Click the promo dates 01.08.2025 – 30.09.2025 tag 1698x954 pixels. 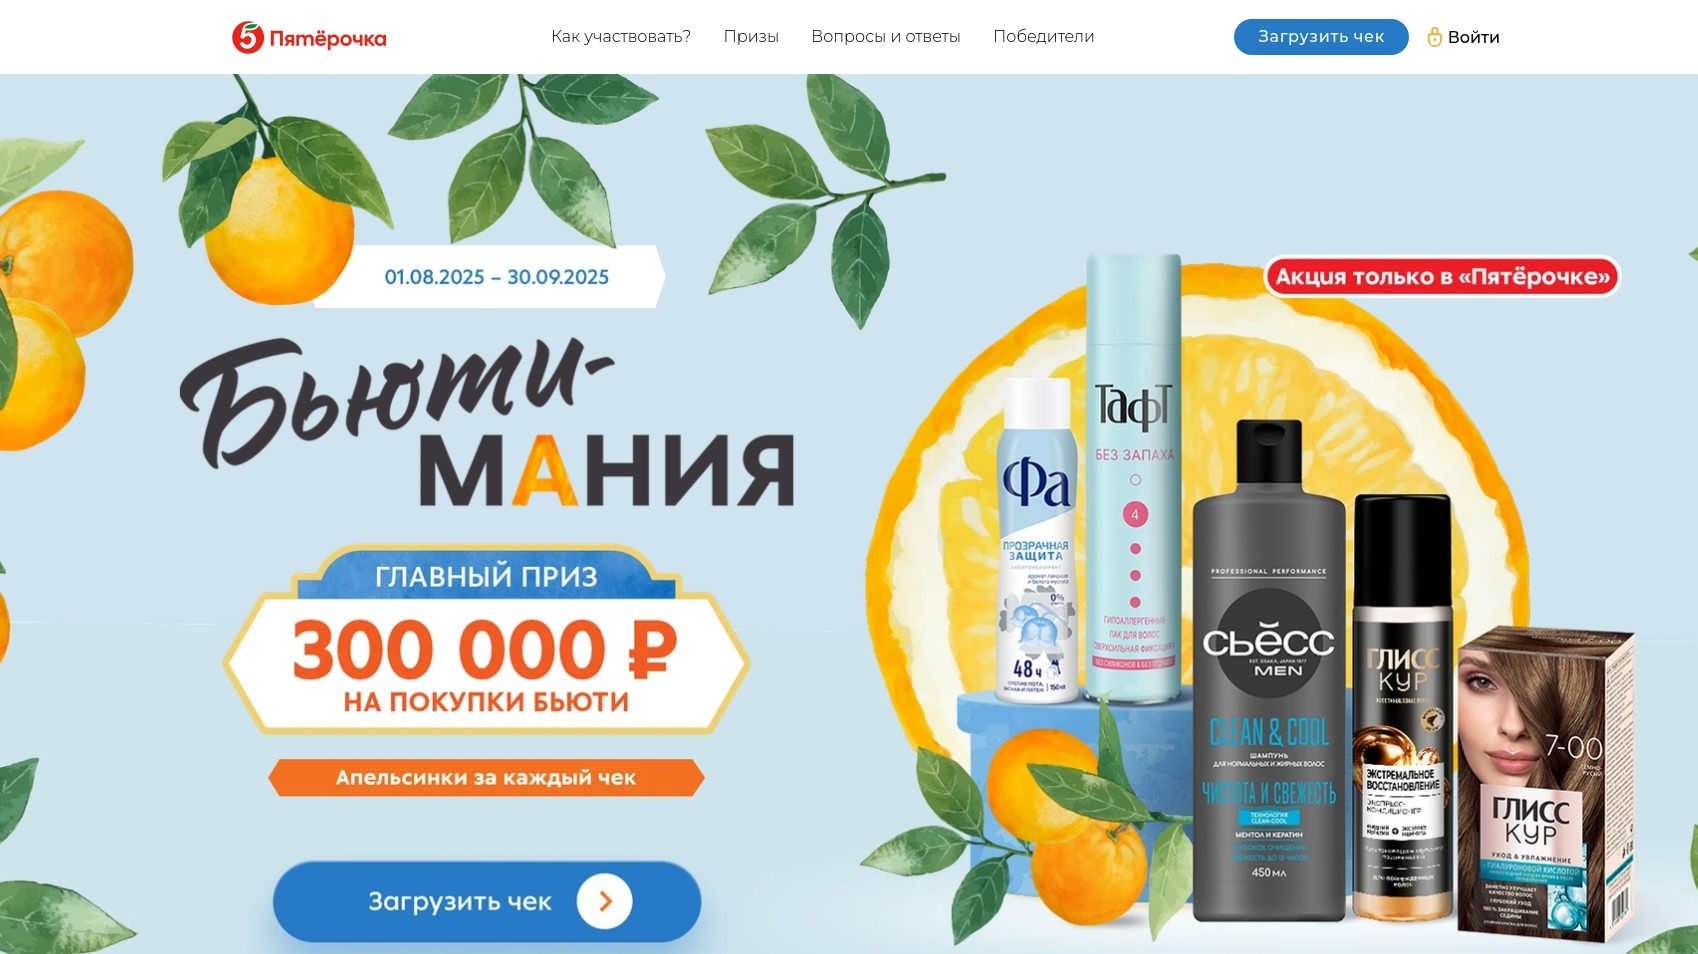496,277
